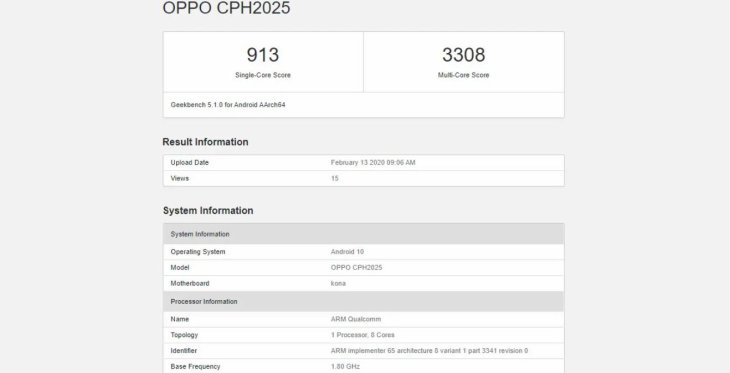Click the Identifier label
The image size is (730, 373).
coord(184,351)
